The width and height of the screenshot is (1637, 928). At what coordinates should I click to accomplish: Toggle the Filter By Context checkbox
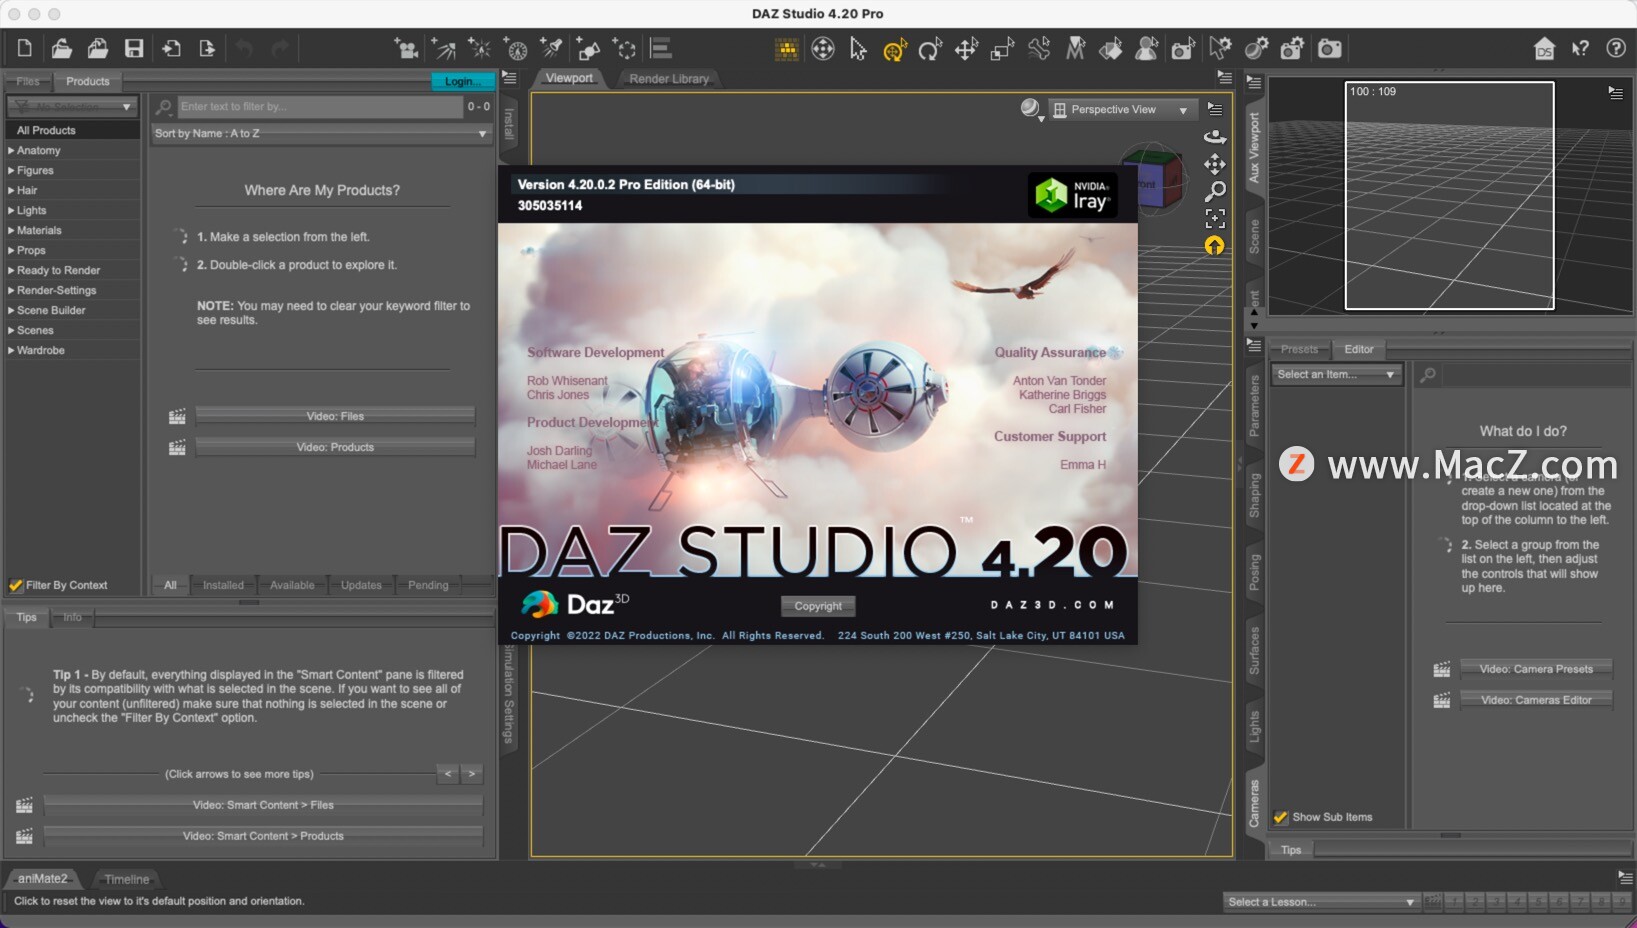tap(16, 585)
